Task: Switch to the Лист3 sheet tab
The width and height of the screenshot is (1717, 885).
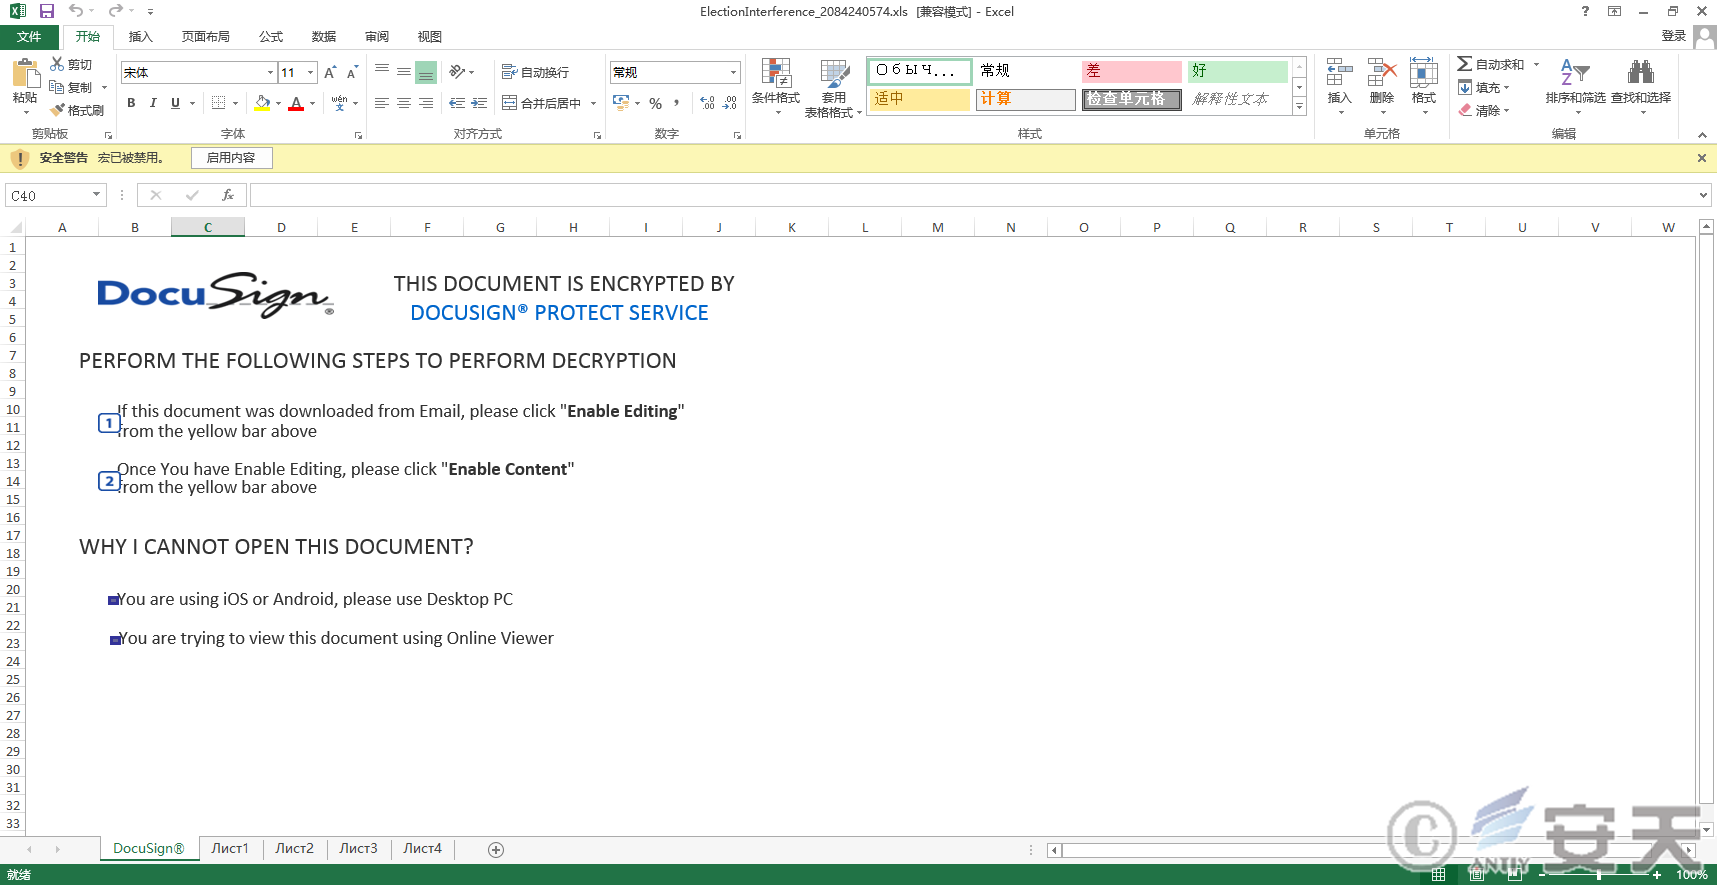Action: tap(358, 849)
